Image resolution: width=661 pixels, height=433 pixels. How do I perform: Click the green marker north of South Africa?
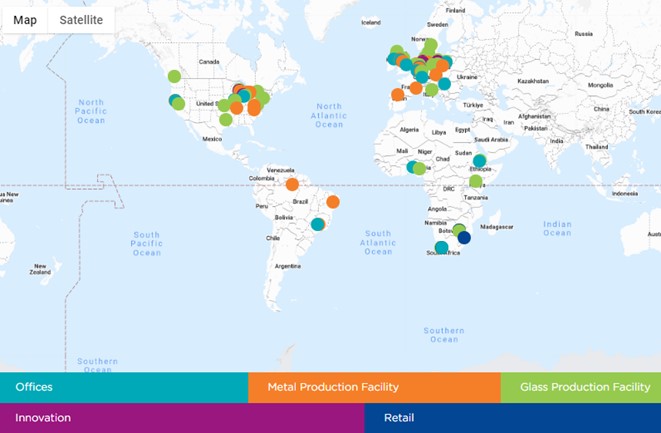tap(458, 231)
